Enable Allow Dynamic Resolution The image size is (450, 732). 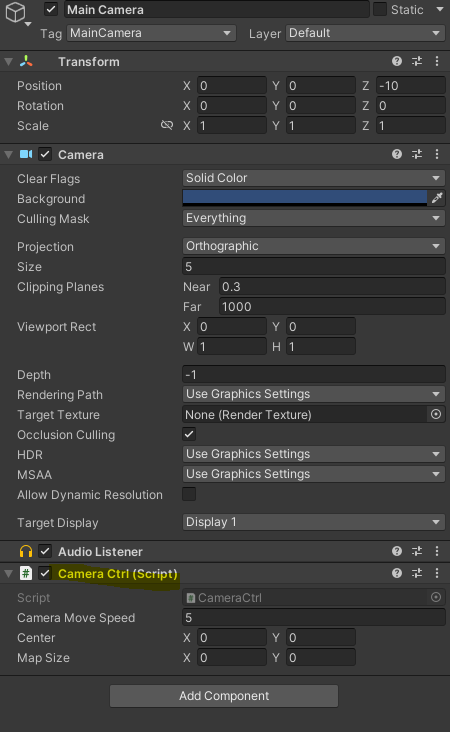(x=189, y=494)
